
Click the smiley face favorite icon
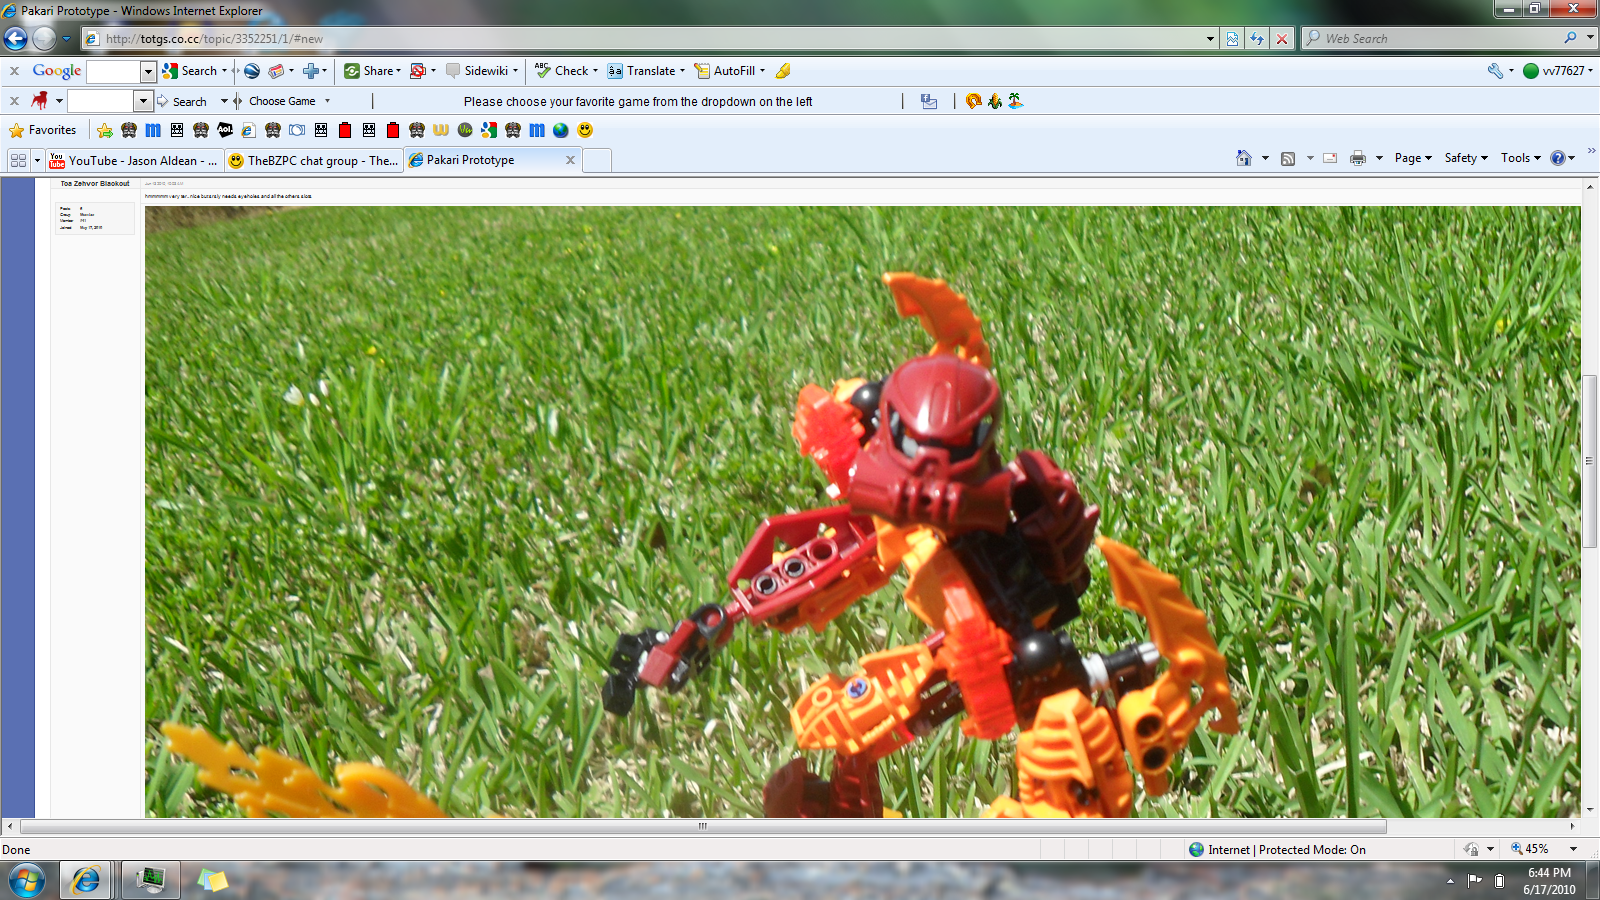point(585,130)
